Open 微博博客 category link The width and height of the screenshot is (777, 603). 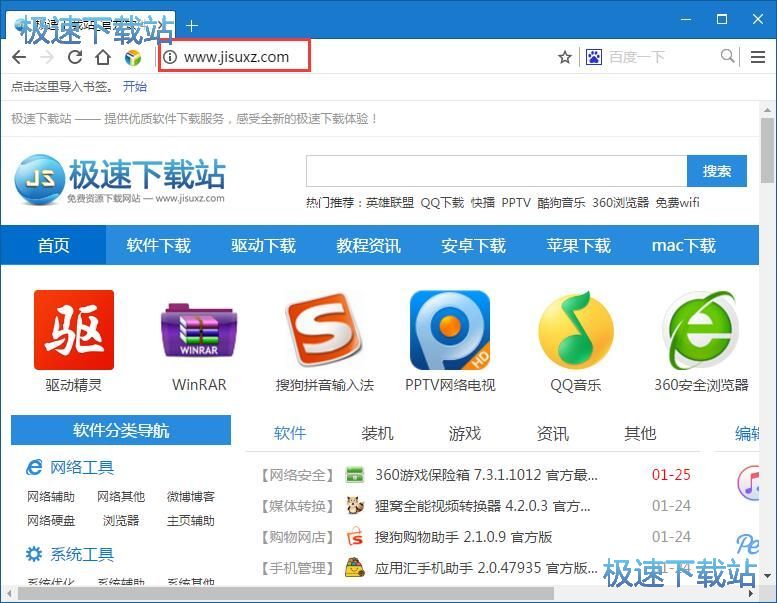pos(191,496)
